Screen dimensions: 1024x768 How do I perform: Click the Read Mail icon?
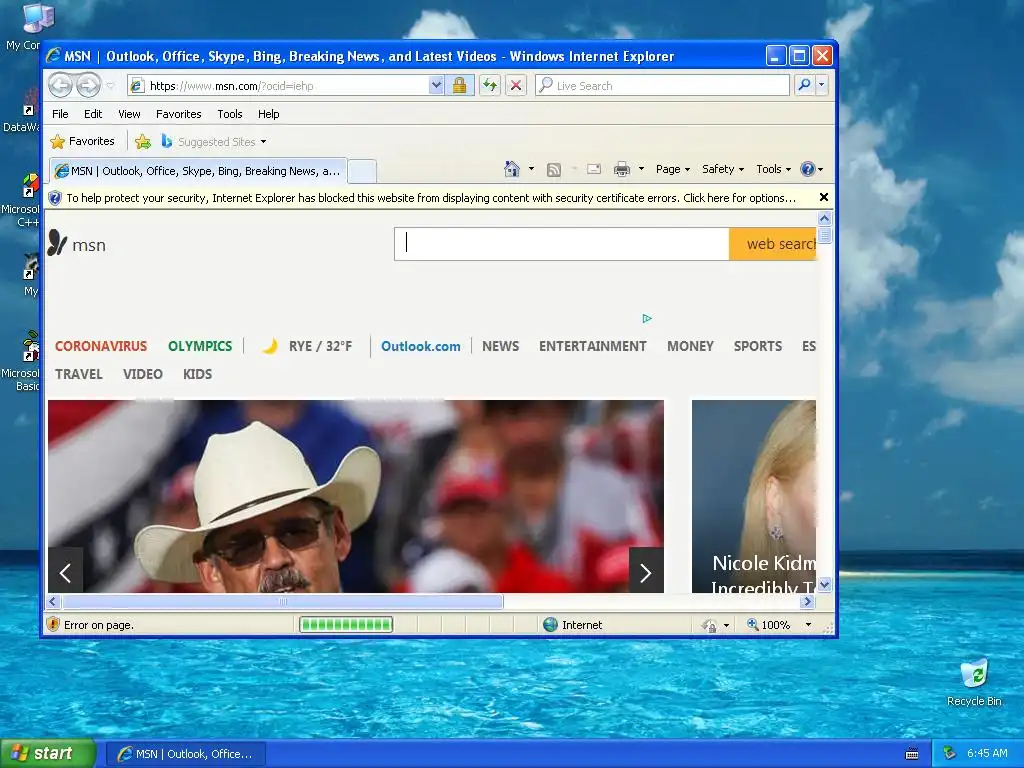[594, 169]
